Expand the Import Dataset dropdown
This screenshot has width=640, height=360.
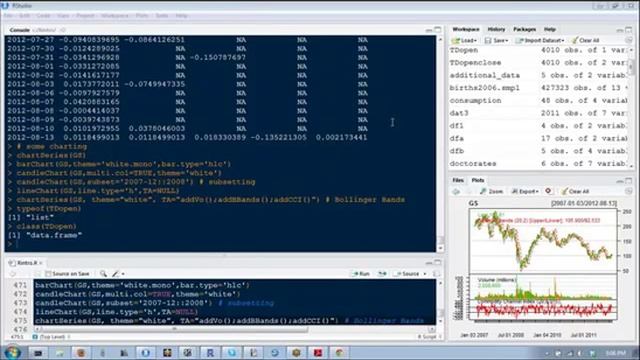(563, 41)
